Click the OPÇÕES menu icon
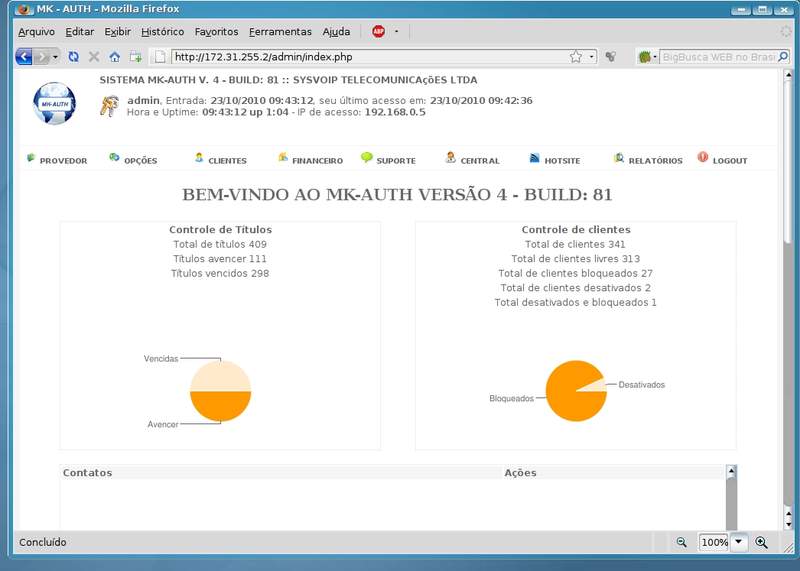 pos(114,158)
